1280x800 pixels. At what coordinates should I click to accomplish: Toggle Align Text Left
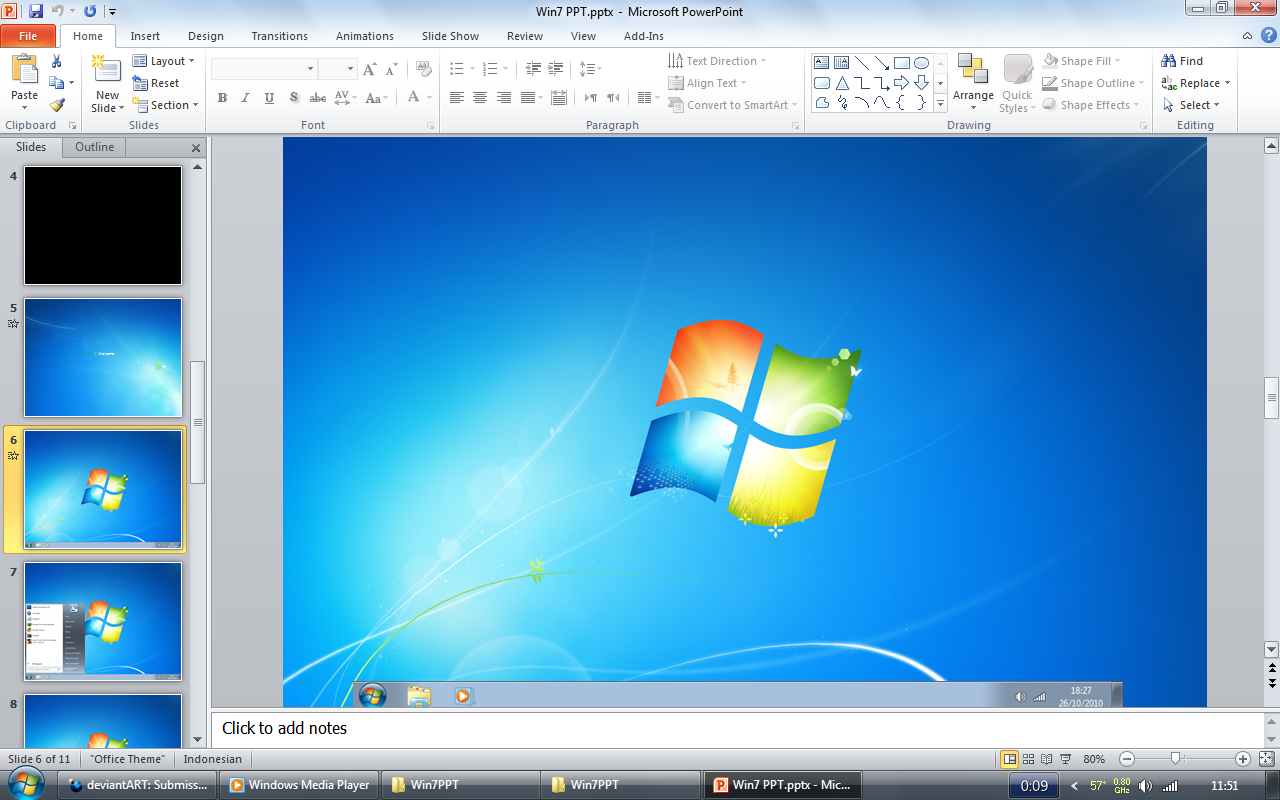pos(456,98)
